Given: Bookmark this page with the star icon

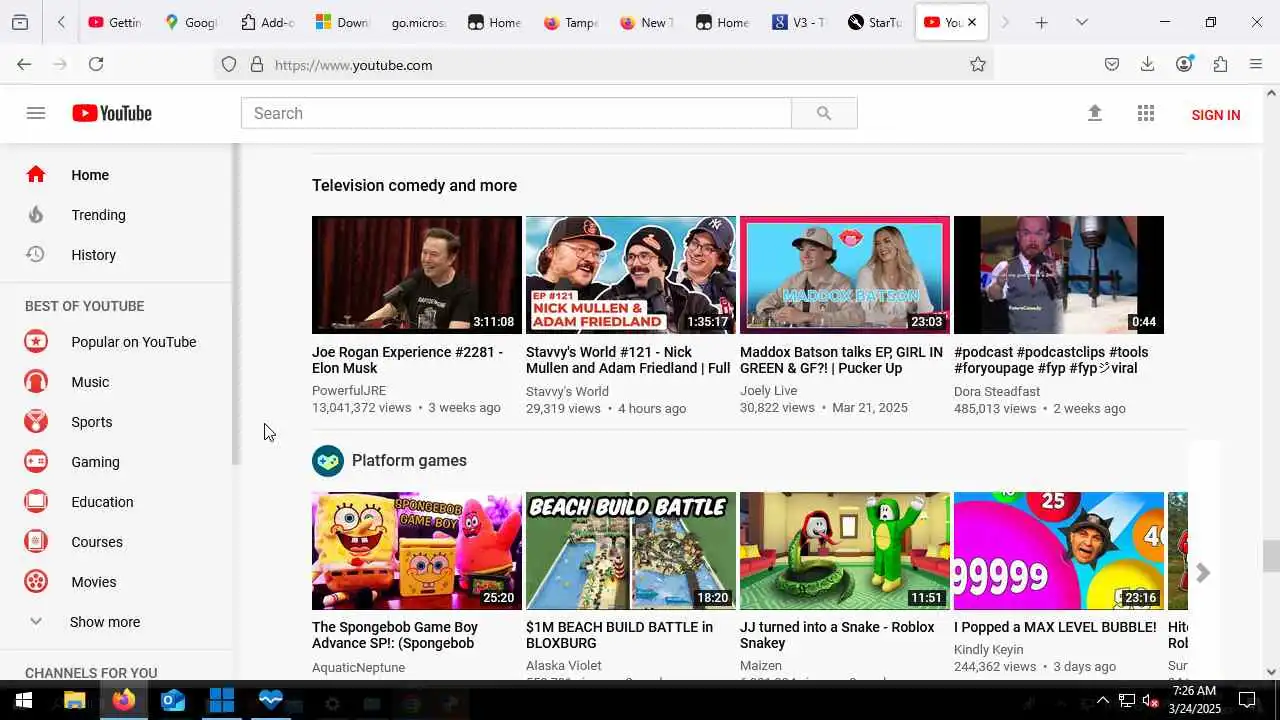Looking at the screenshot, I should tap(978, 64).
